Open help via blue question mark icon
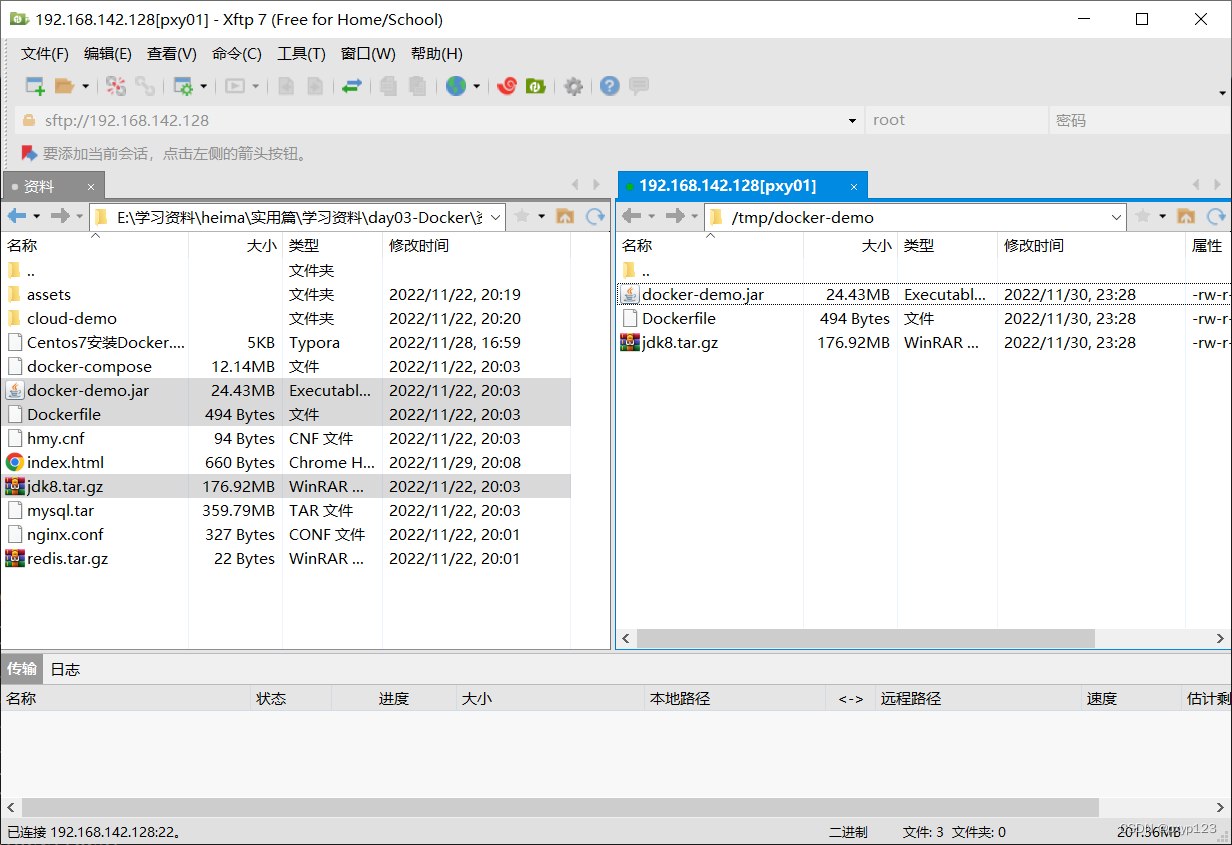 (x=610, y=86)
